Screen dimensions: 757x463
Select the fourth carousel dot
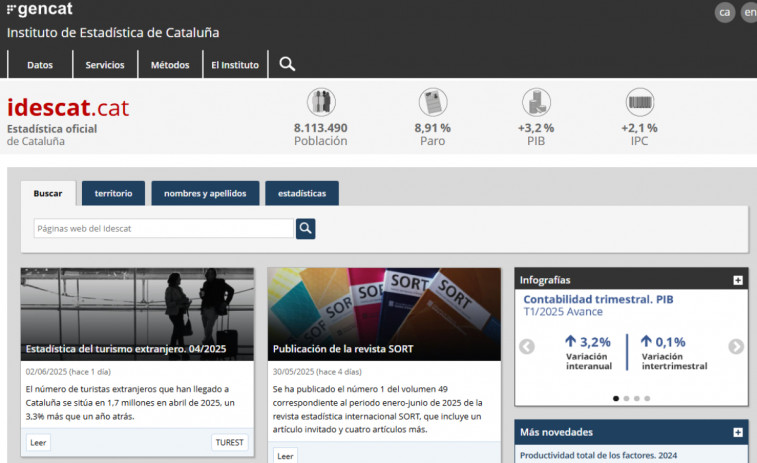click(x=647, y=398)
